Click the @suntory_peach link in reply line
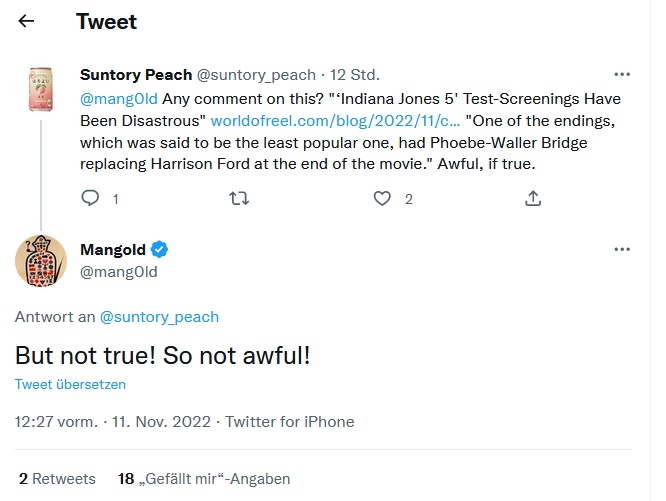 point(159,317)
